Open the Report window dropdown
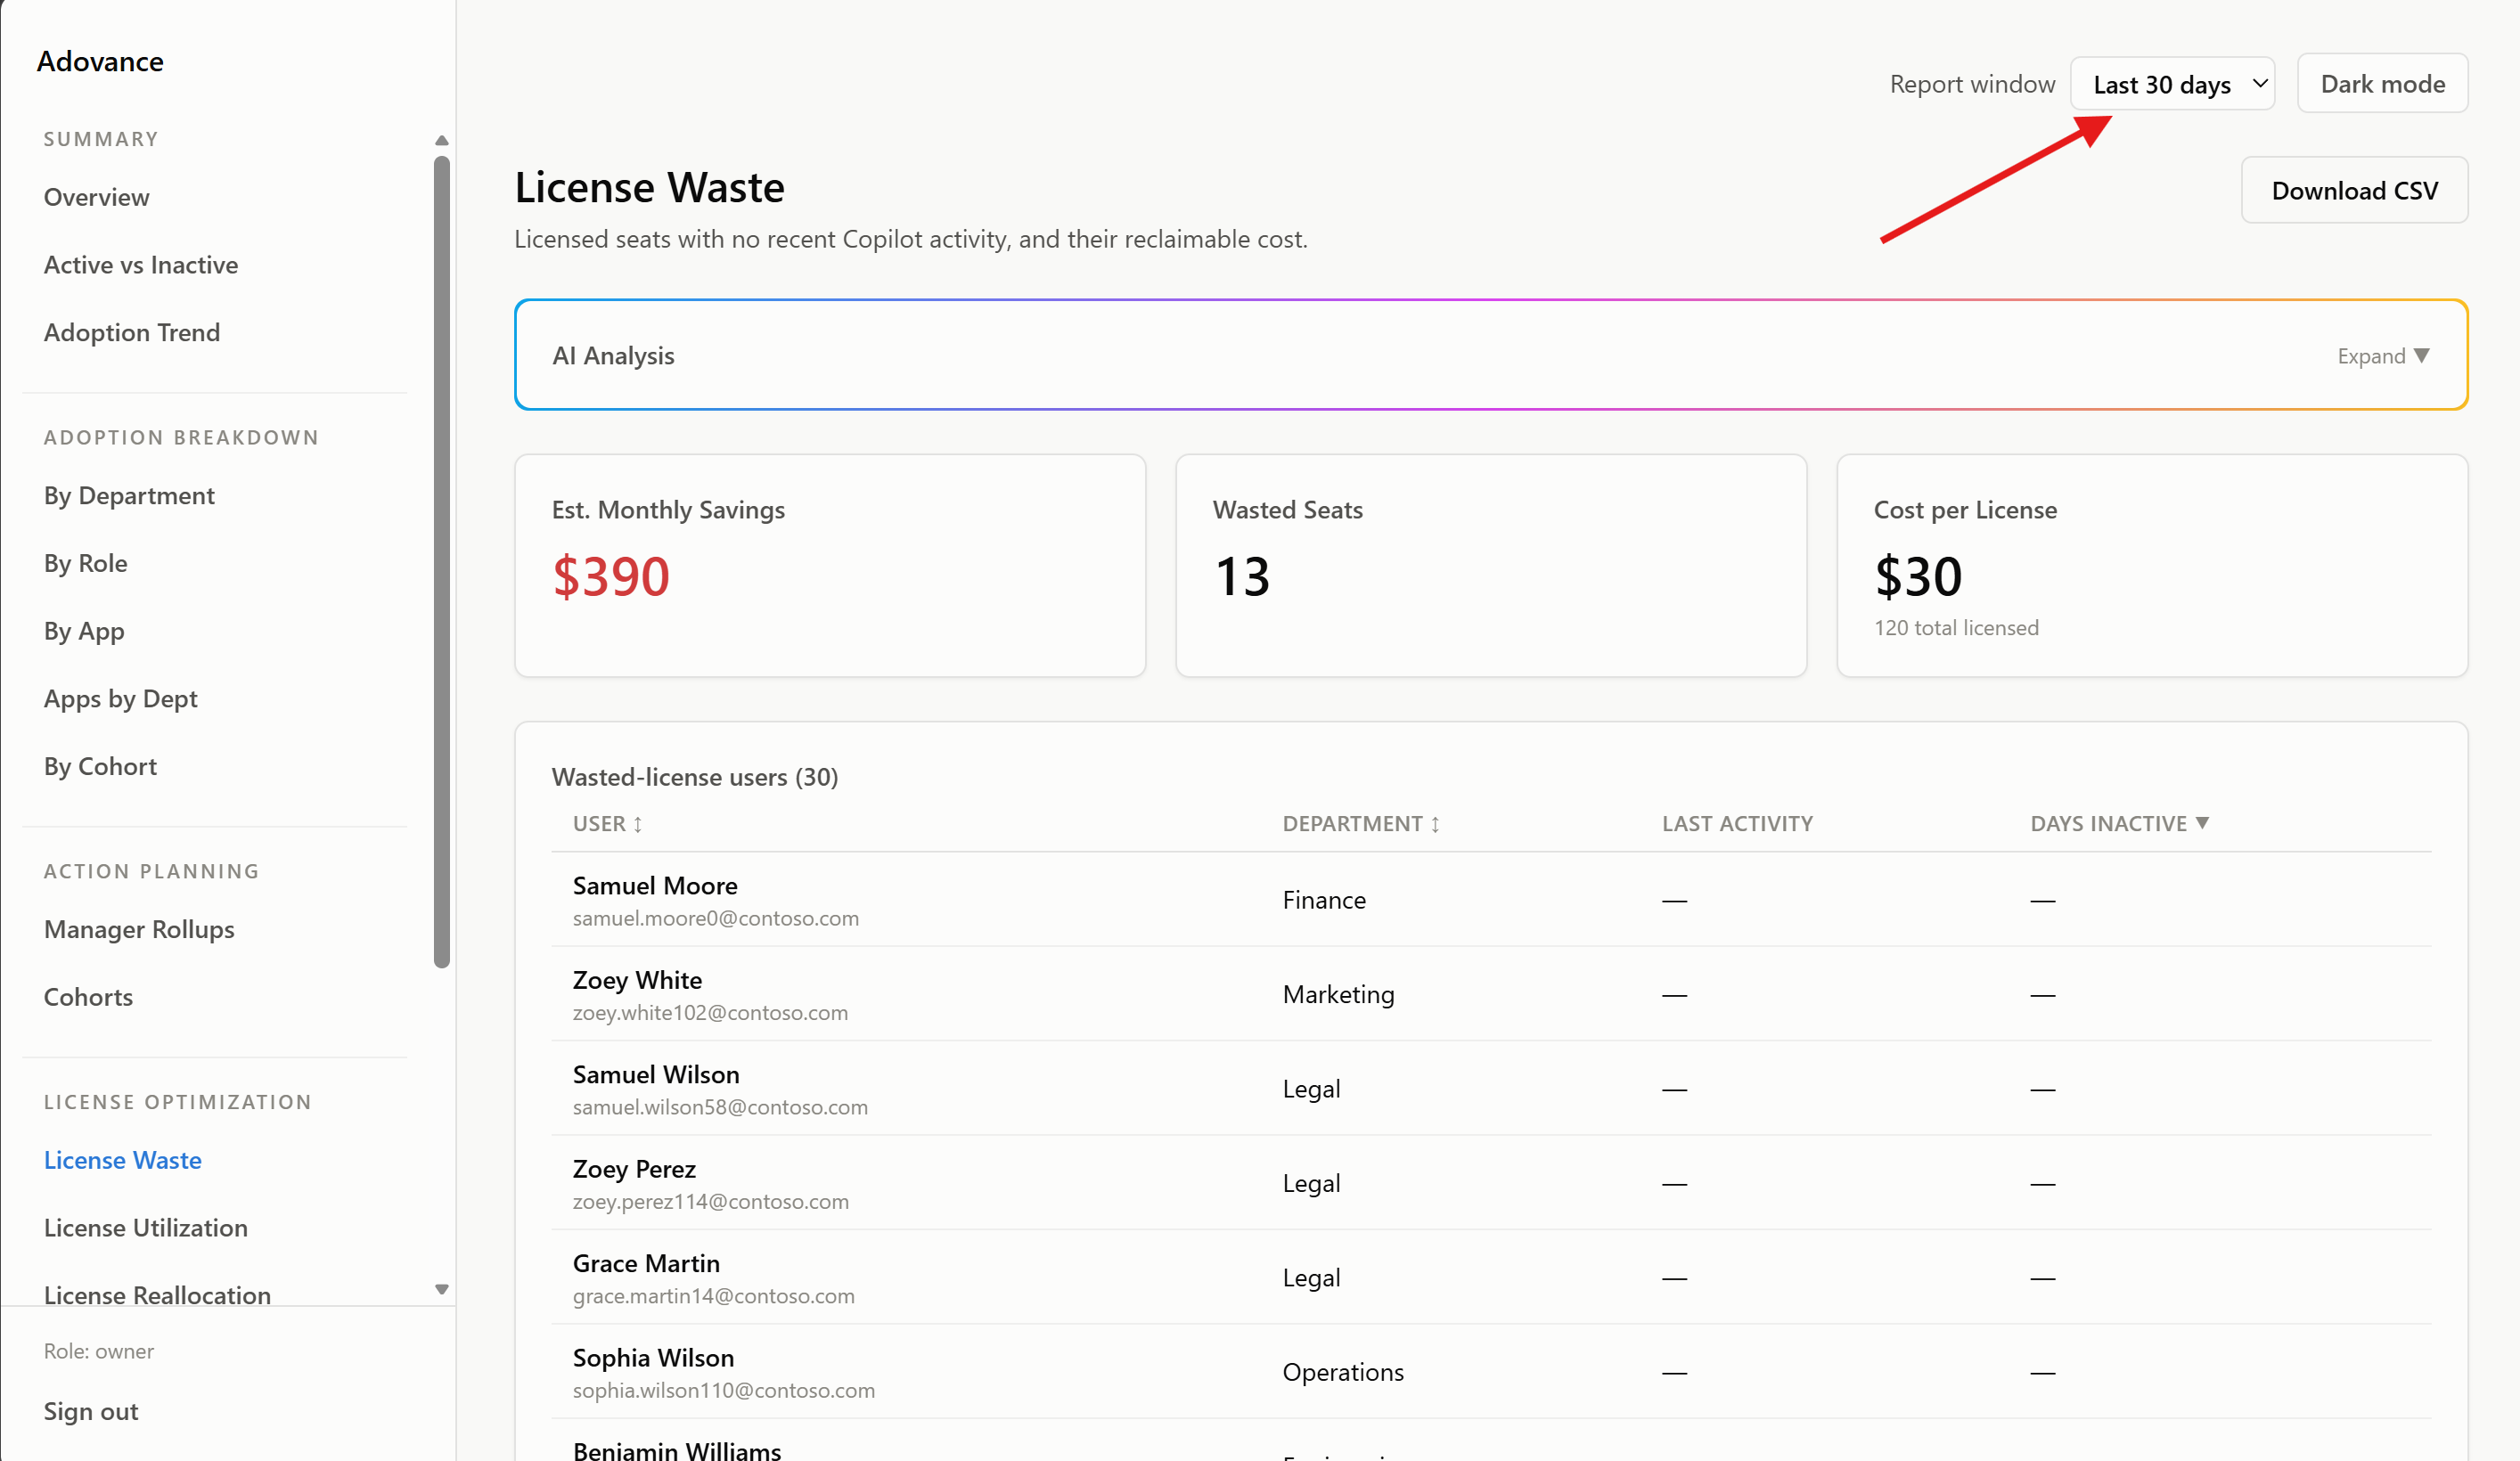Viewport: 2520px width, 1461px height. pos(2172,84)
